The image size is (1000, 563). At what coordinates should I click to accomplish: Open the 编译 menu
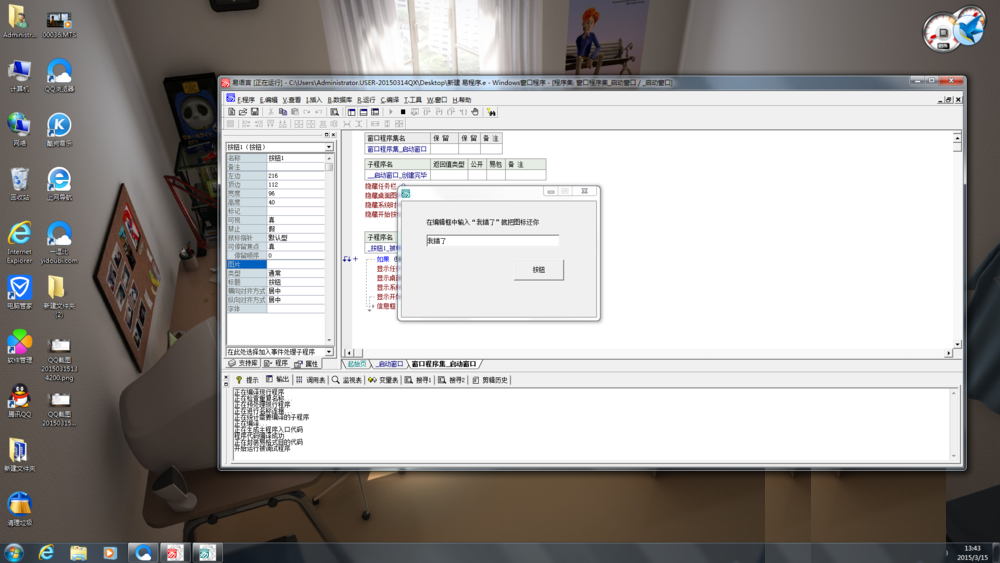390,99
